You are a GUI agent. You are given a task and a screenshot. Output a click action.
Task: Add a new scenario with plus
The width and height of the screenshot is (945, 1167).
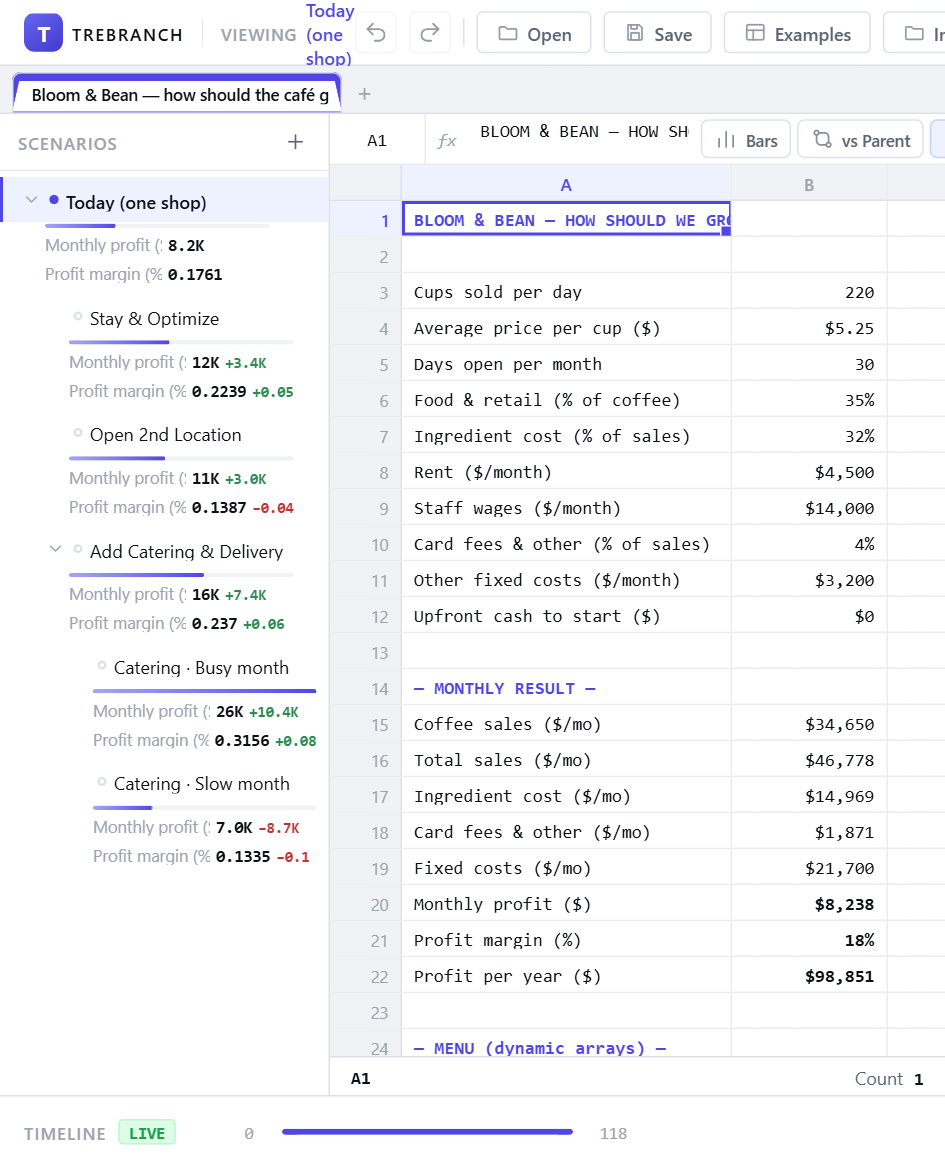click(295, 142)
